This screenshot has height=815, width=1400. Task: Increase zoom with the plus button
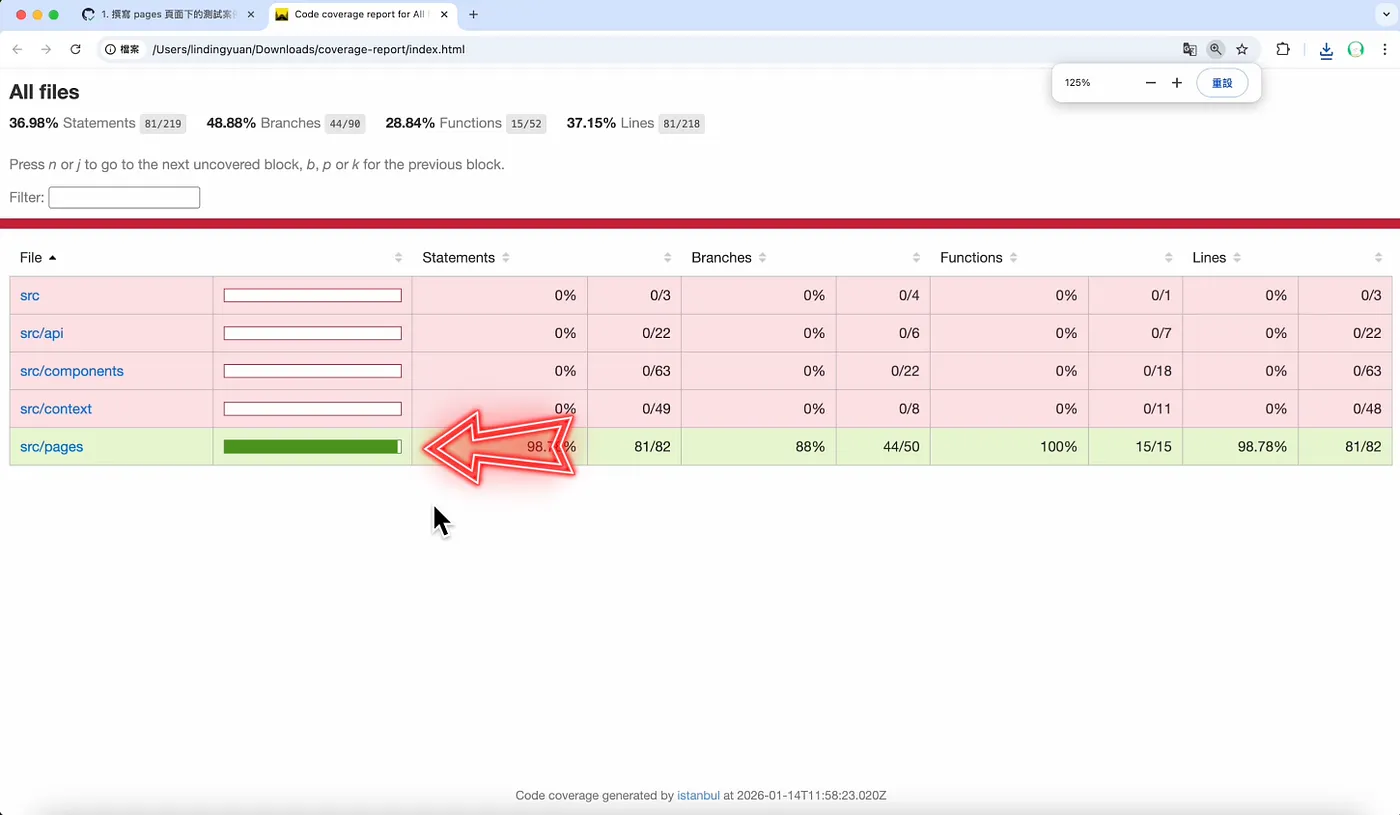(1177, 83)
